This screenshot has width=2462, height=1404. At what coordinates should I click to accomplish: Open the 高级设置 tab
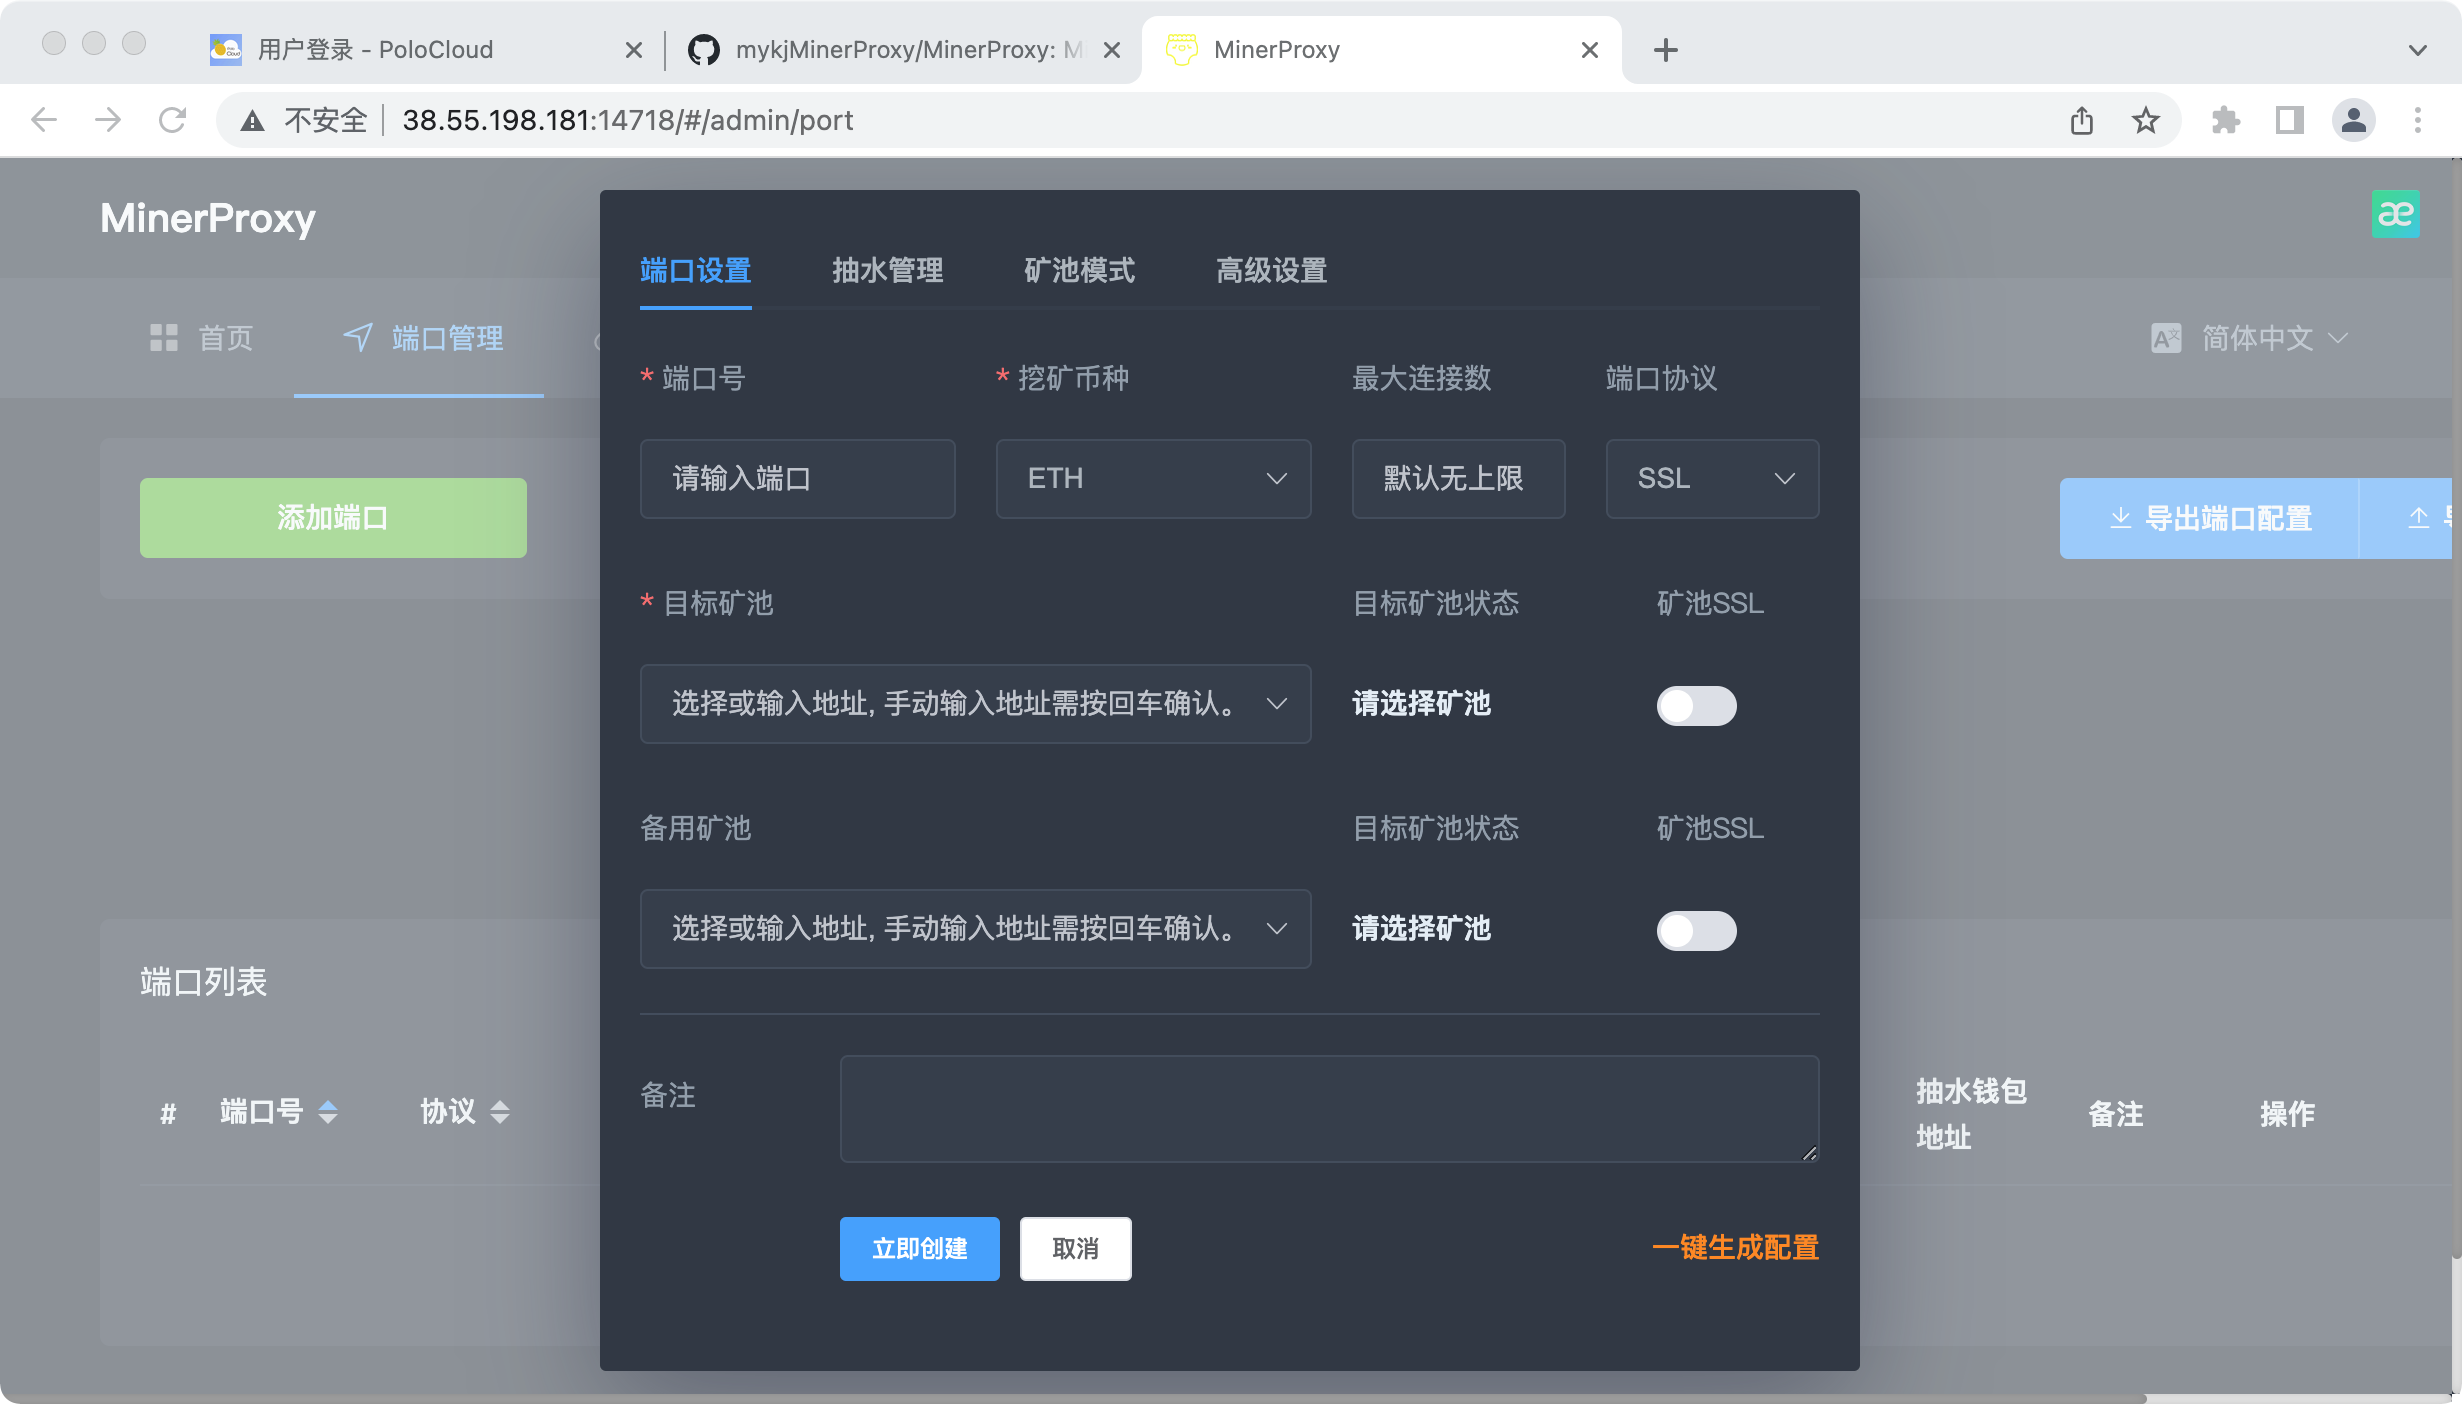click(1271, 271)
